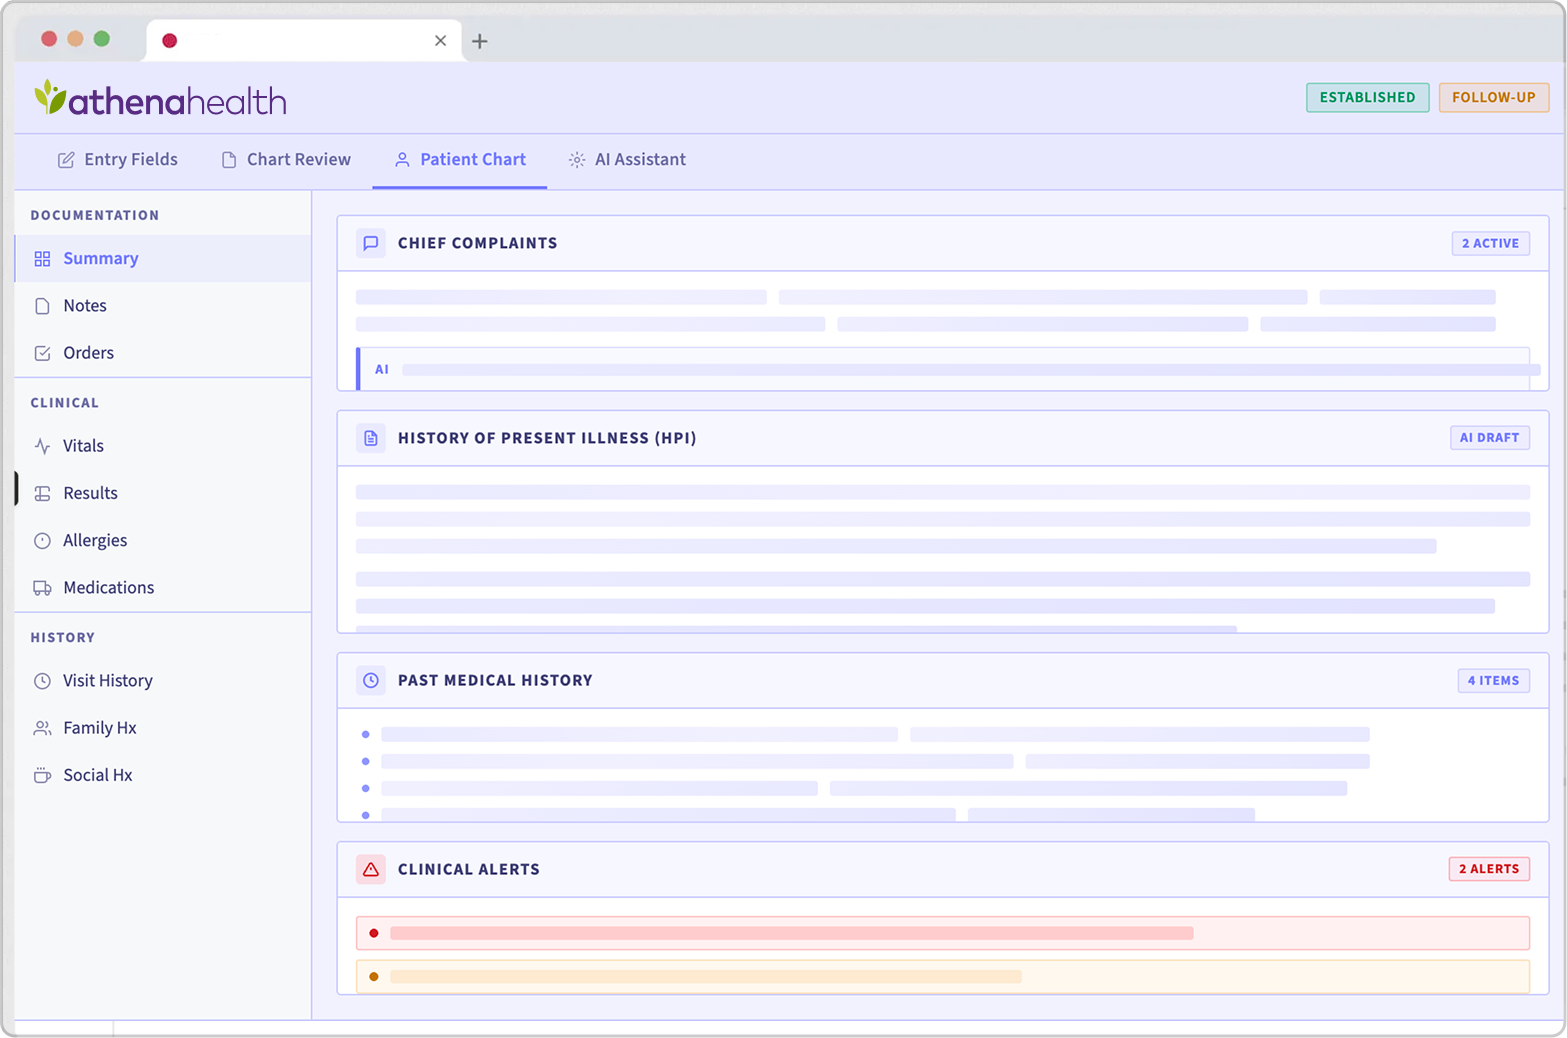
Task: Select the Patient Chart tab
Action: (460, 160)
